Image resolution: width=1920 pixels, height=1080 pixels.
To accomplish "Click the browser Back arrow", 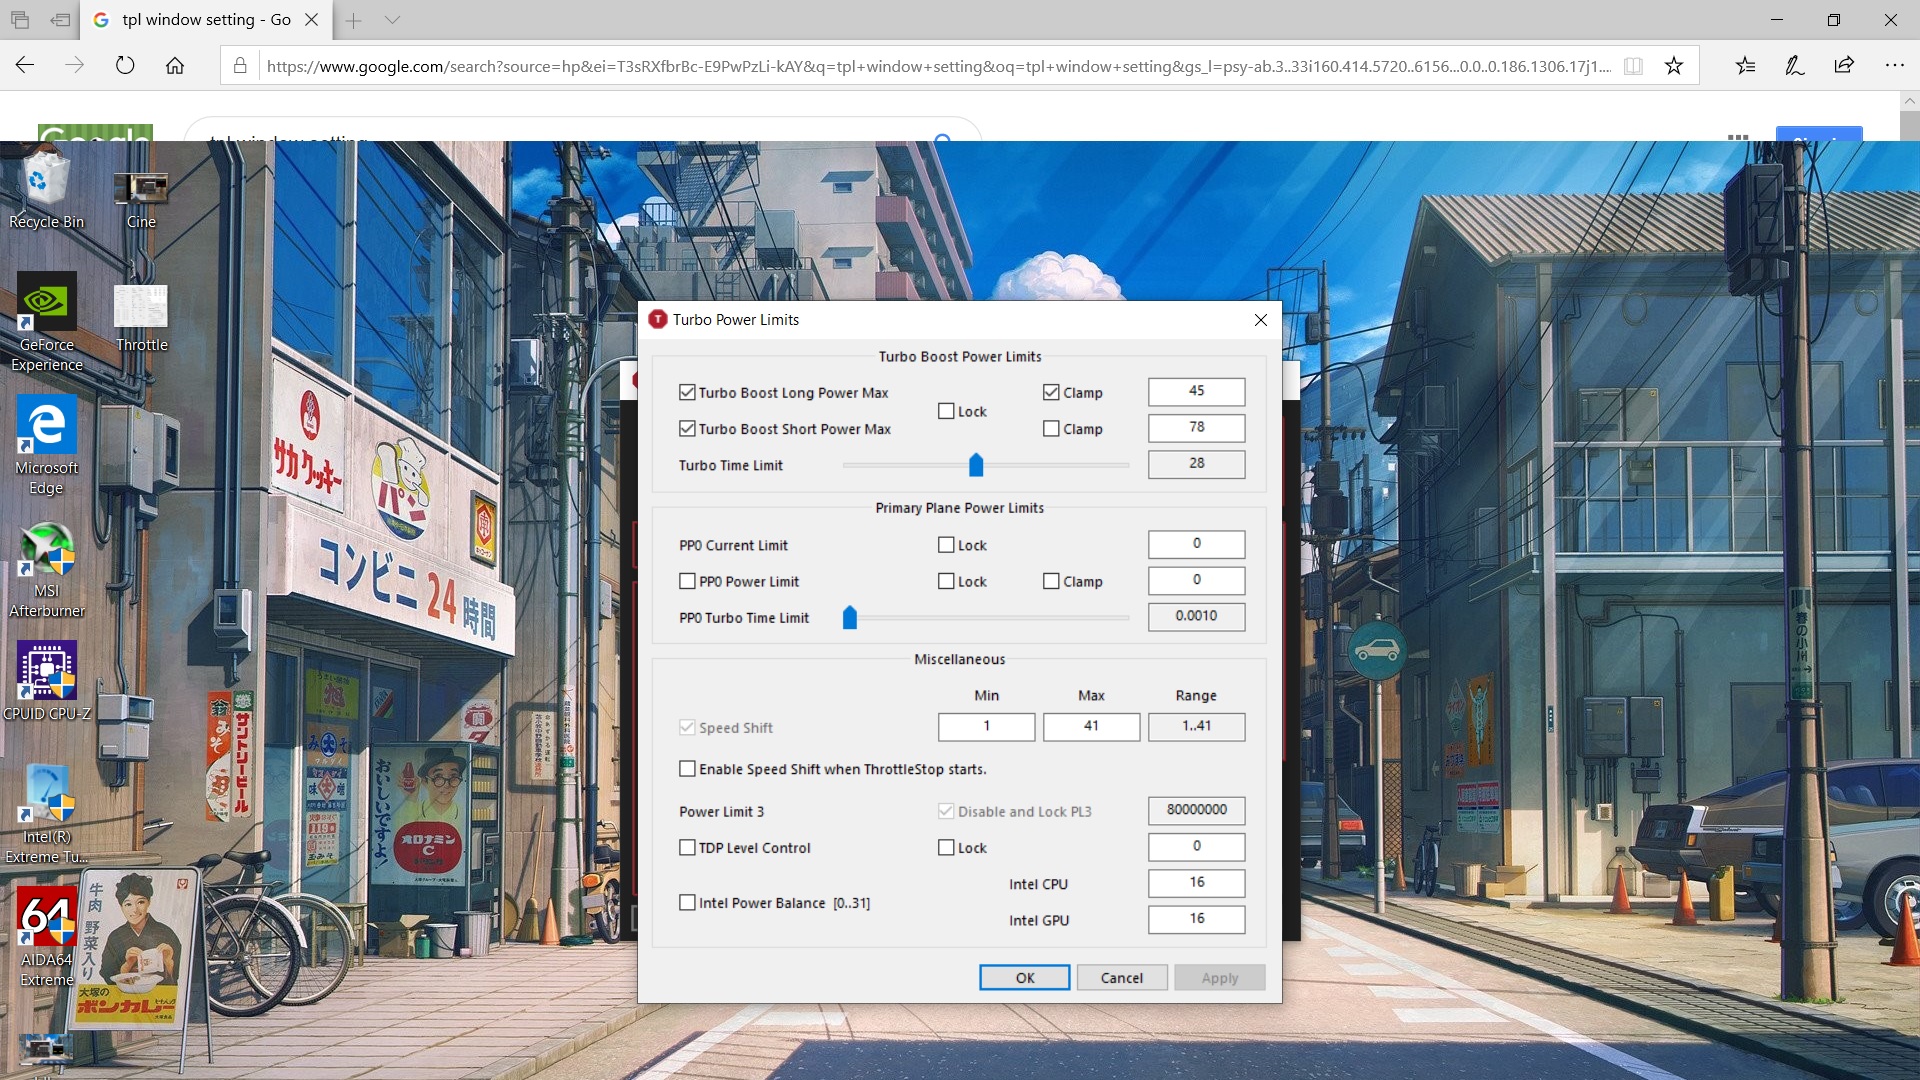I will tap(25, 66).
